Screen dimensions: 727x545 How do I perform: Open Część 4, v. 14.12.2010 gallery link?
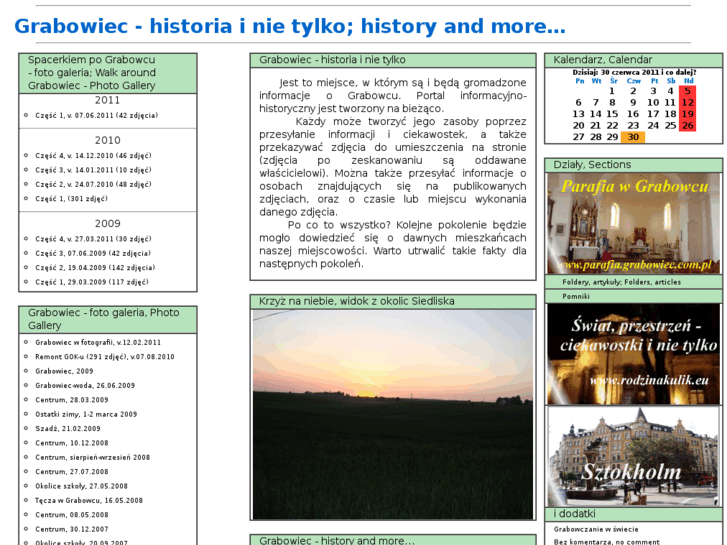[x=93, y=156]
